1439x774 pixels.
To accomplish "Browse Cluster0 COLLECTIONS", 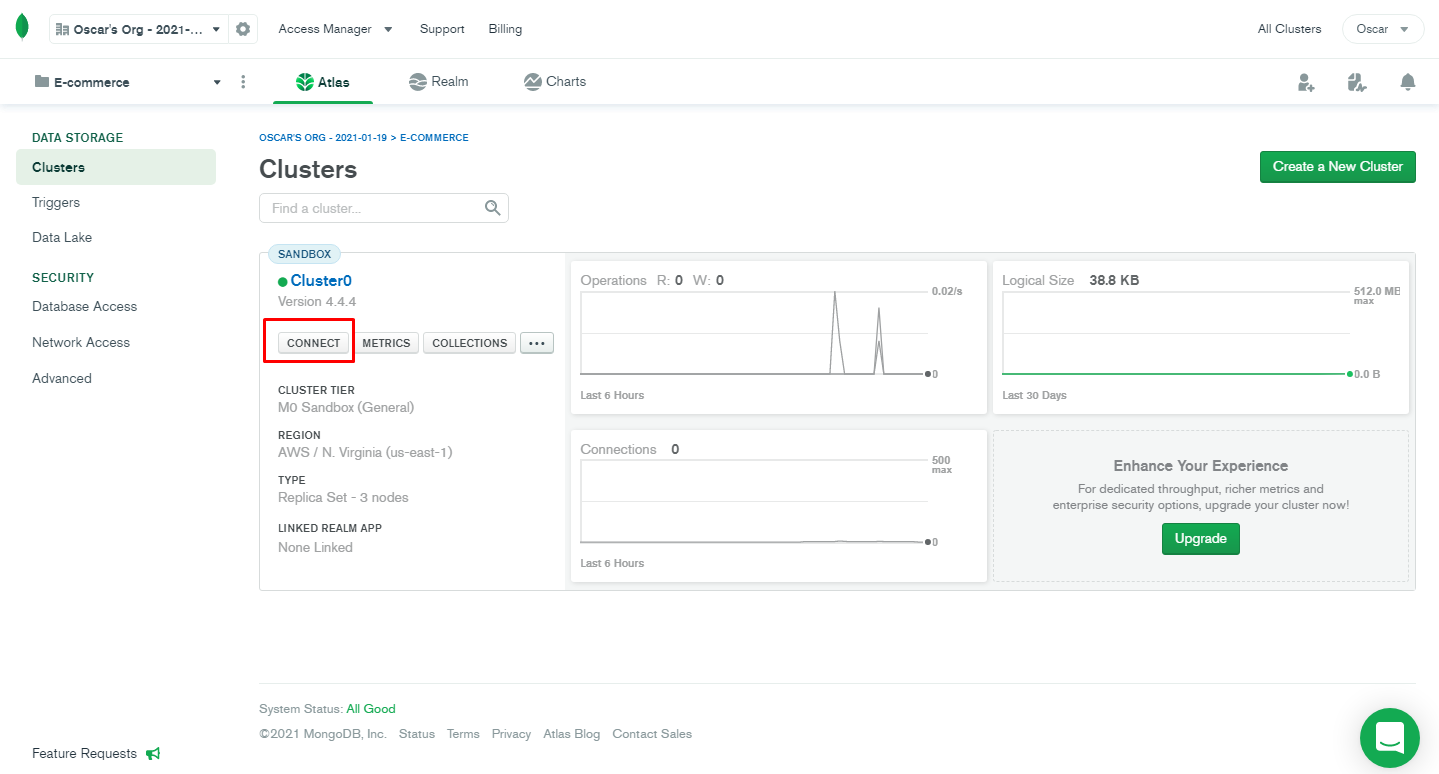I will click(x=470, y=343).
